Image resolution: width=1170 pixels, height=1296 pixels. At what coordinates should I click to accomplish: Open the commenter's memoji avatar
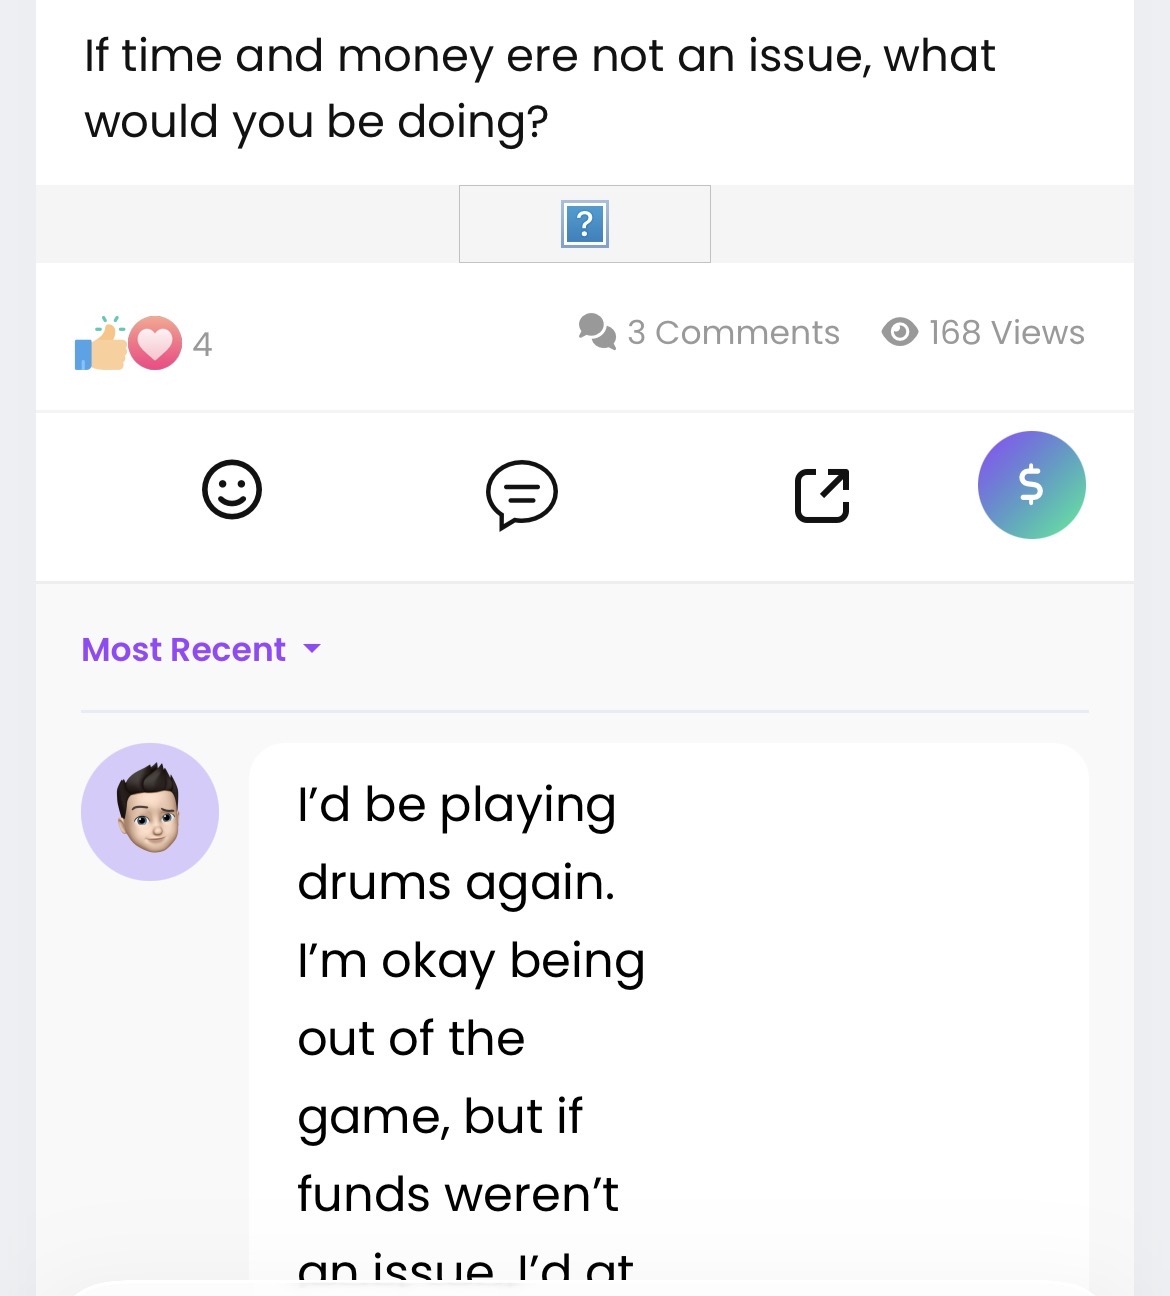coord(150,811)
